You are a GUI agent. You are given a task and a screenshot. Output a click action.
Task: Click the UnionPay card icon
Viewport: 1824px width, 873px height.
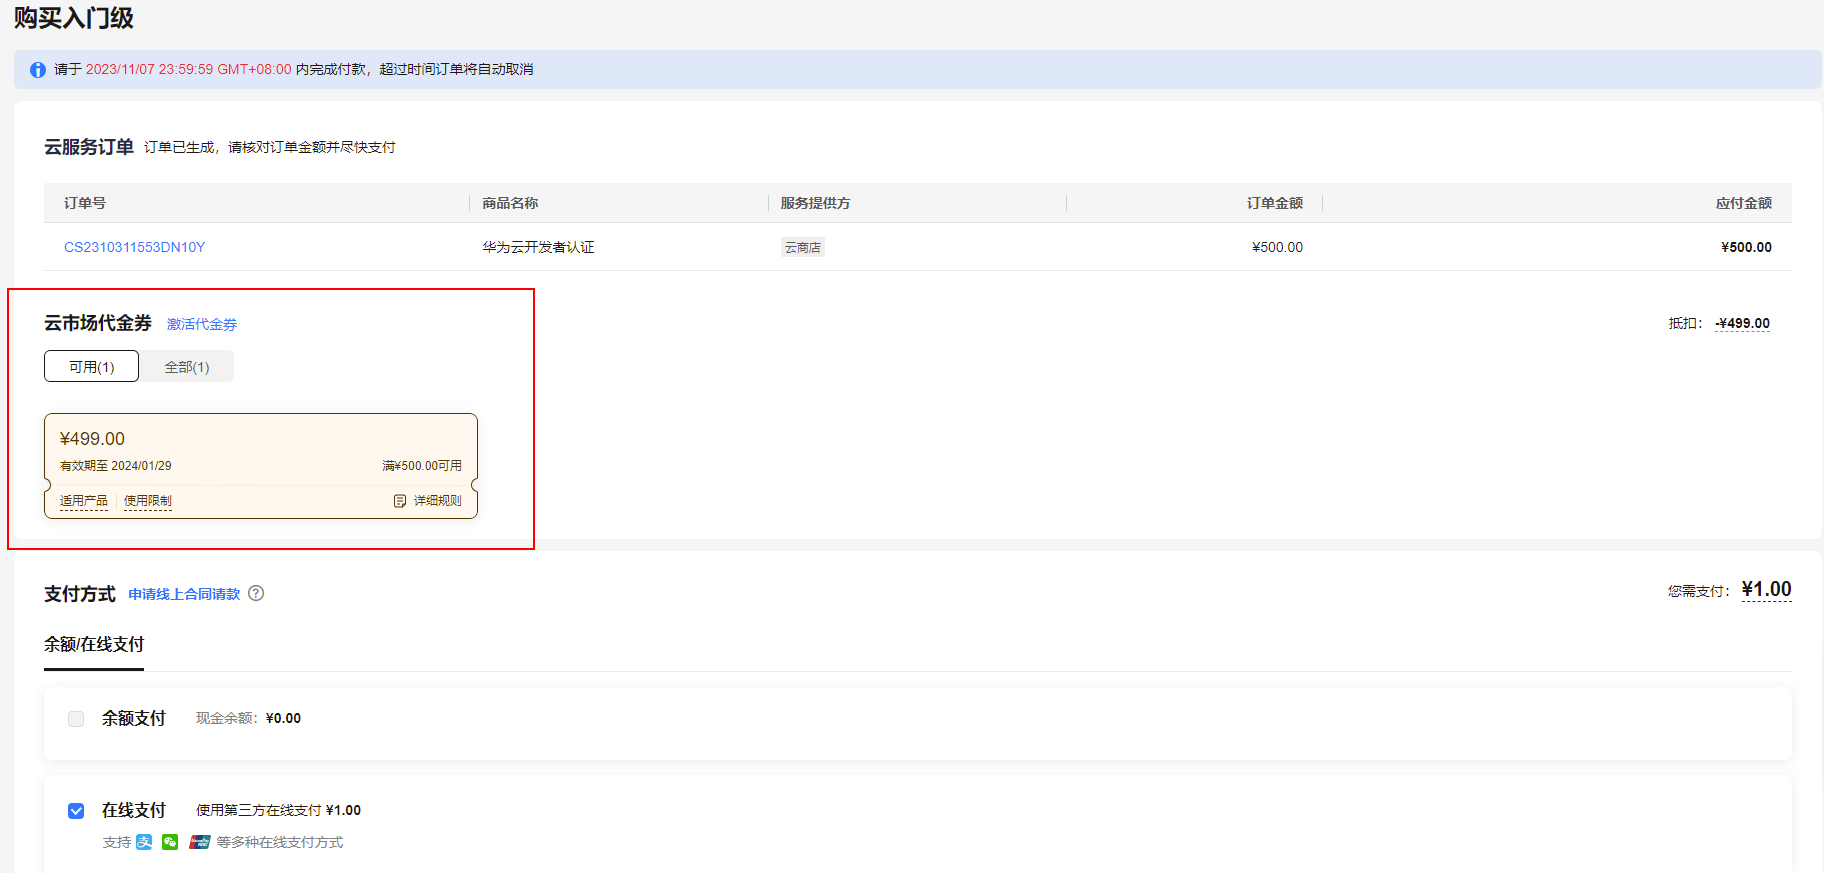point(200,842)
